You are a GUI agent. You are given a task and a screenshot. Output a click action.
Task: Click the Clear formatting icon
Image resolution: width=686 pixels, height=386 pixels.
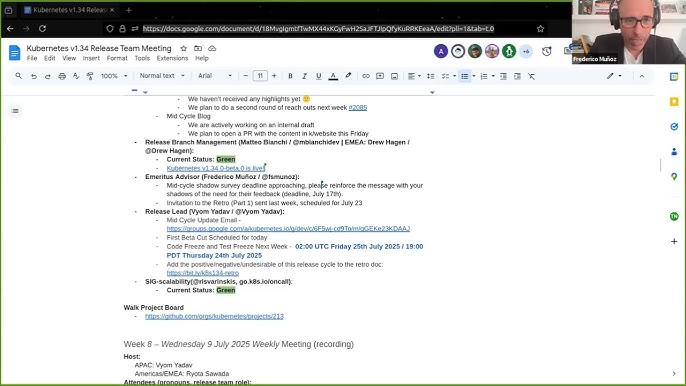coord(531,76)
